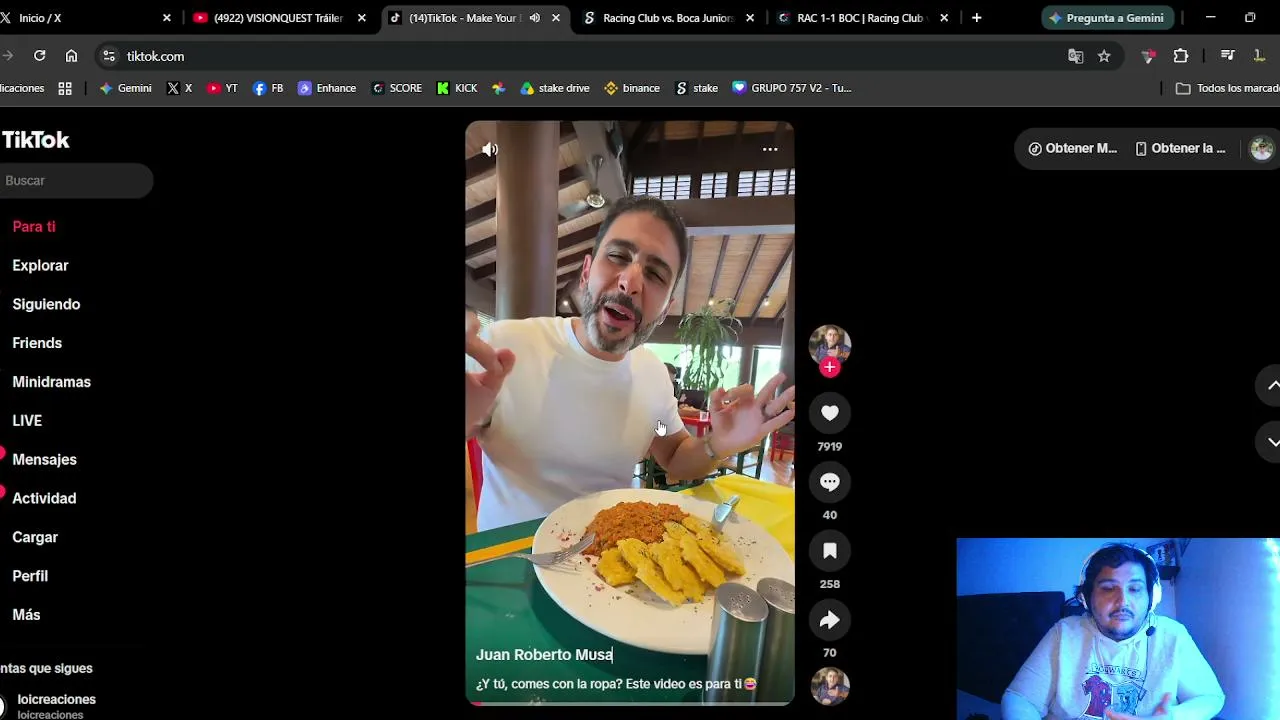Viewport: 1280px width, 720px height.
Task: Click the TikTok logo
Action: click(35, 140)
